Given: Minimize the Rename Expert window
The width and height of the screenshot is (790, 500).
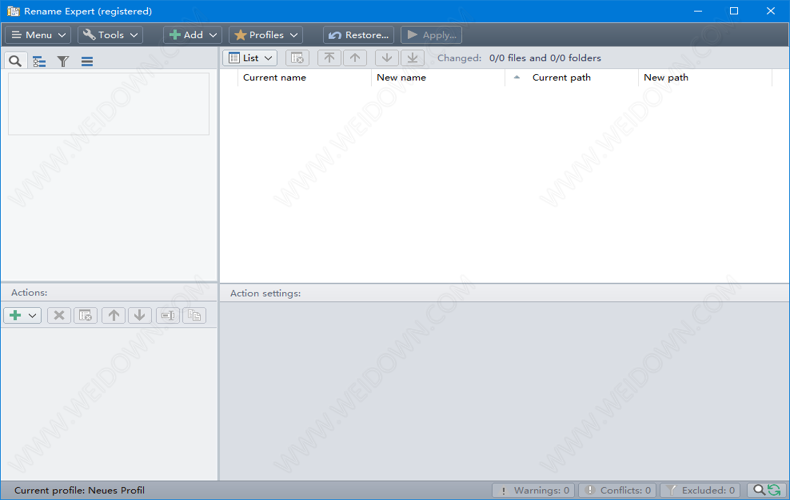Looking at the screenshot, I should pyautogui.click(x=698, y=11).
